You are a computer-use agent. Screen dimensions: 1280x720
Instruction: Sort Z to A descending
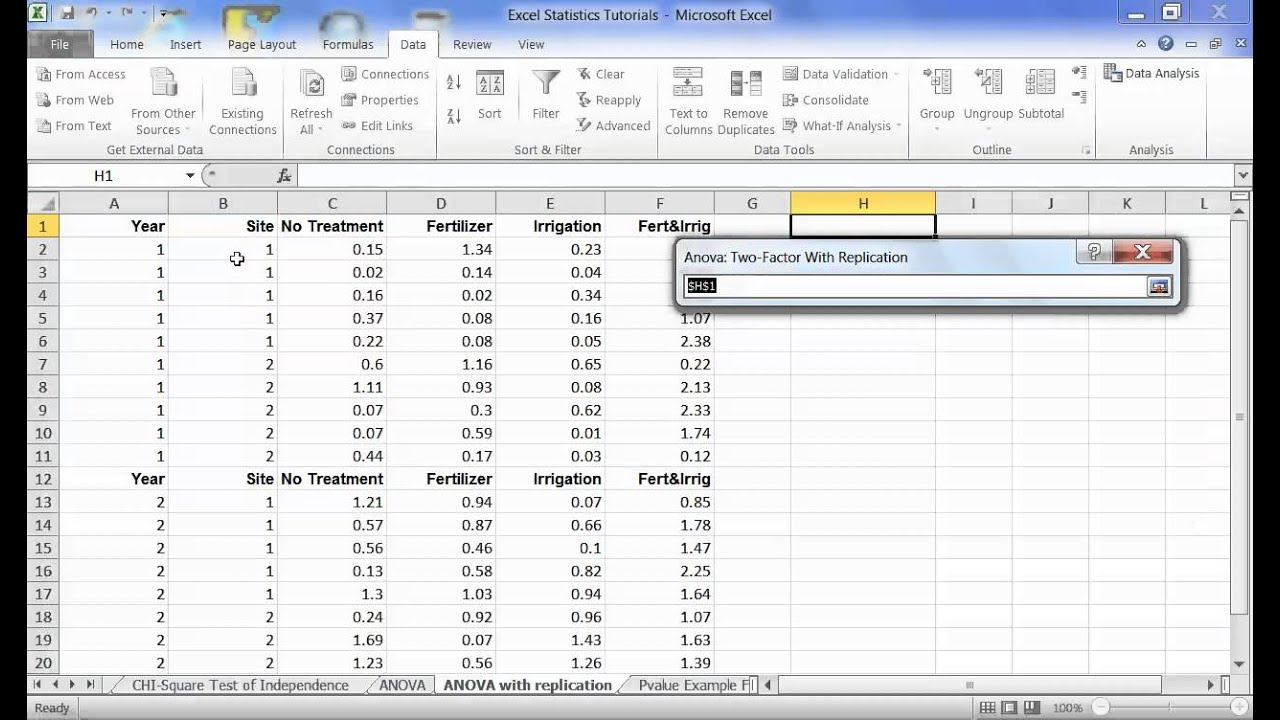click(x=453, y=115)
